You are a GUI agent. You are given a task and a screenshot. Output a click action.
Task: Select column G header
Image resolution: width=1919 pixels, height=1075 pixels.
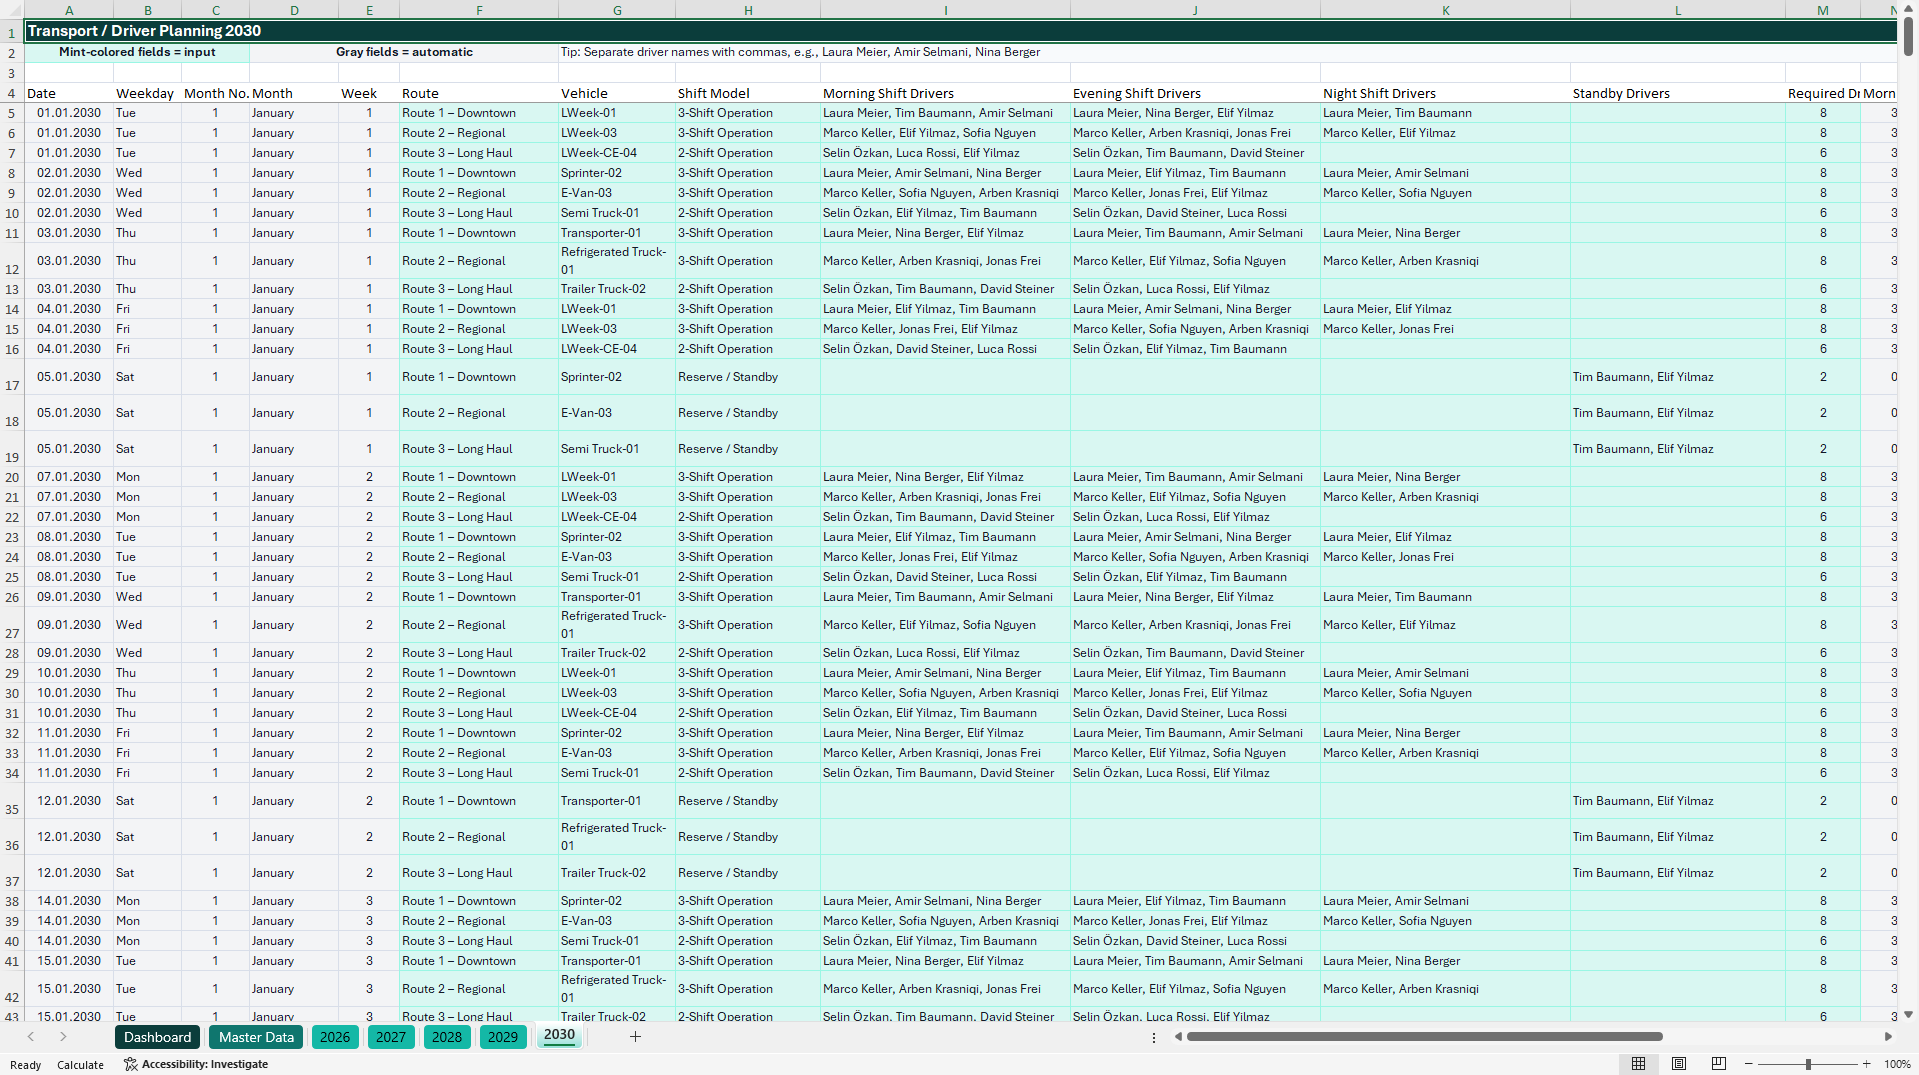pyautogui.click(x=617, y=10)
